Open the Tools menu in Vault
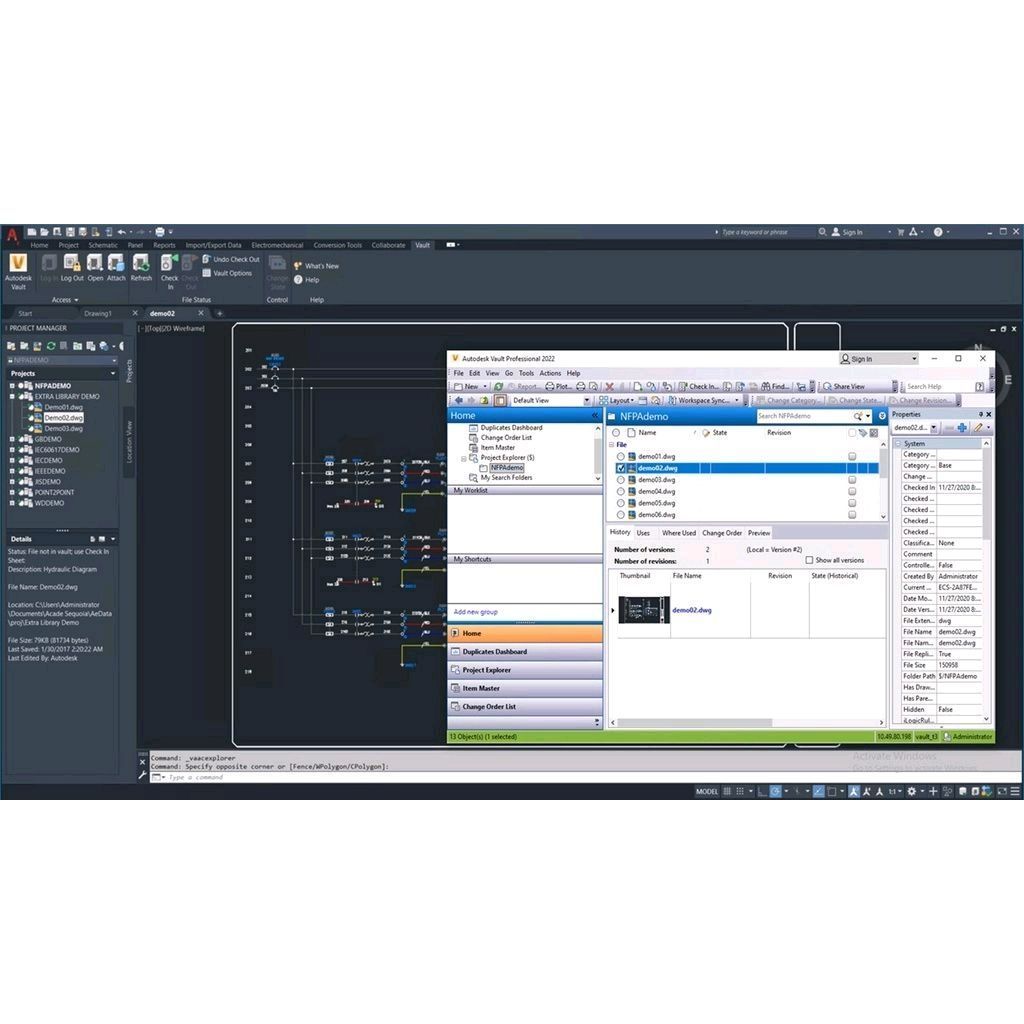1024x1024 pixels. pyautogui.click(x=526, y=374)
